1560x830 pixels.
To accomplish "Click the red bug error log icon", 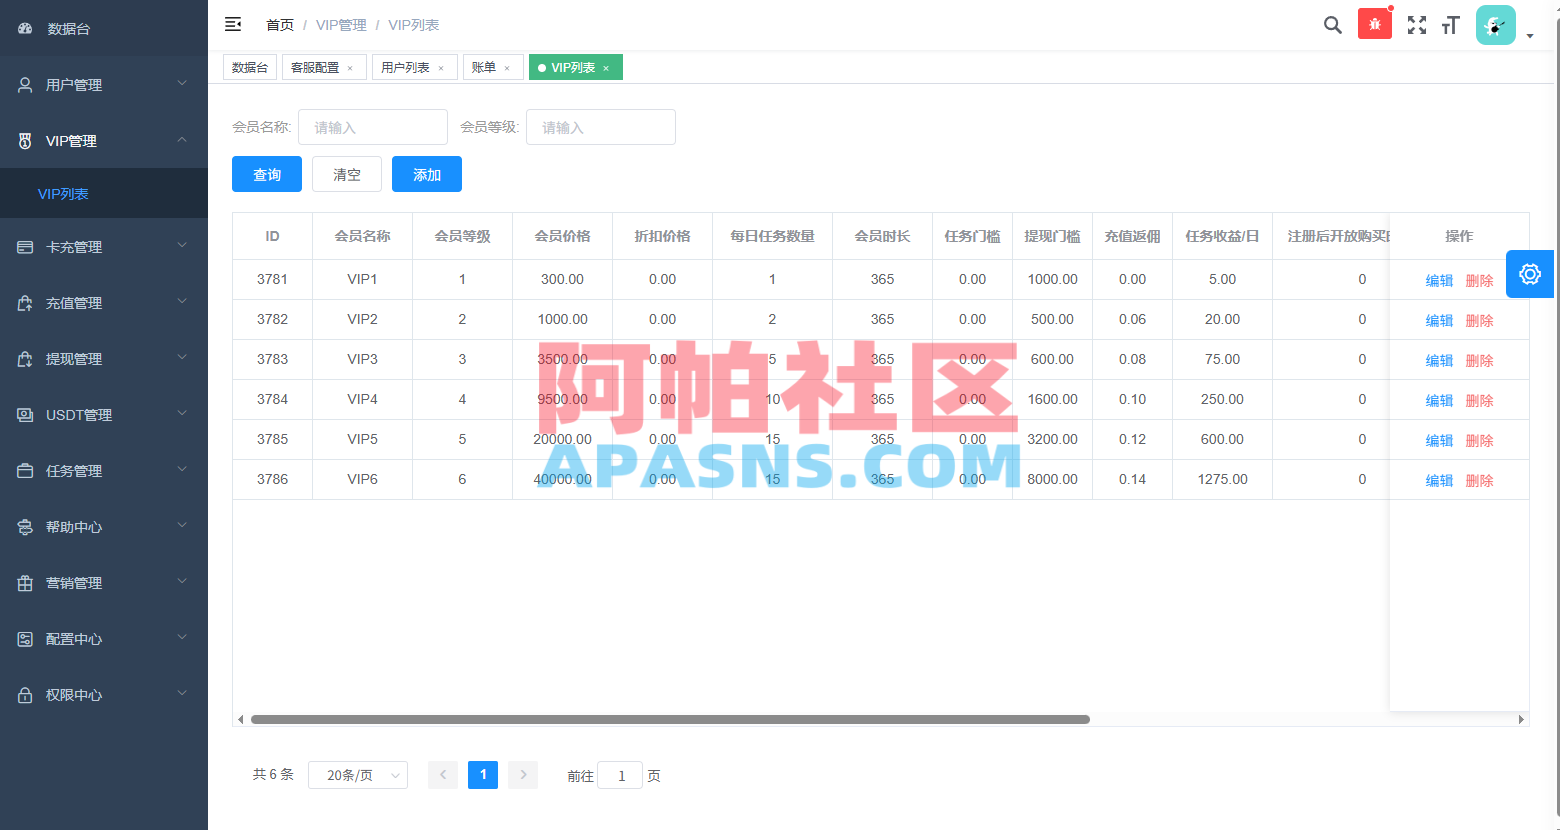I will [1375, 24].
